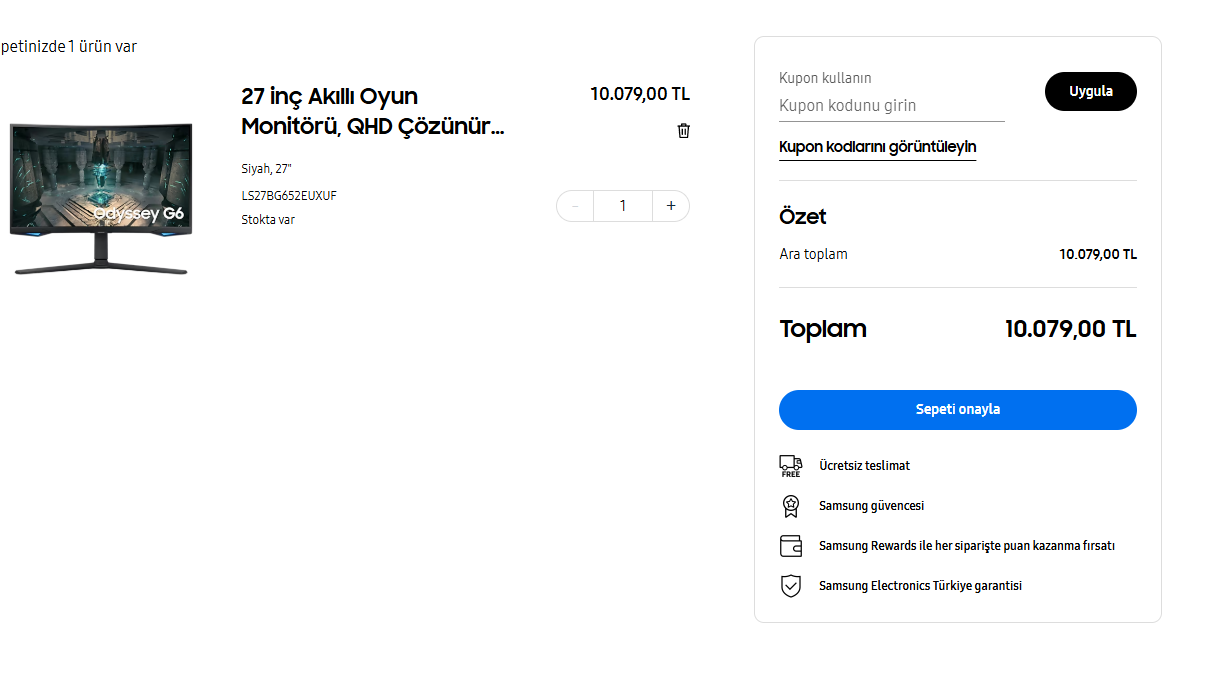Open the 27 inç Akıllı Oyun Monitörü title
1213x688 pixels.
click(x=373, y=111)
